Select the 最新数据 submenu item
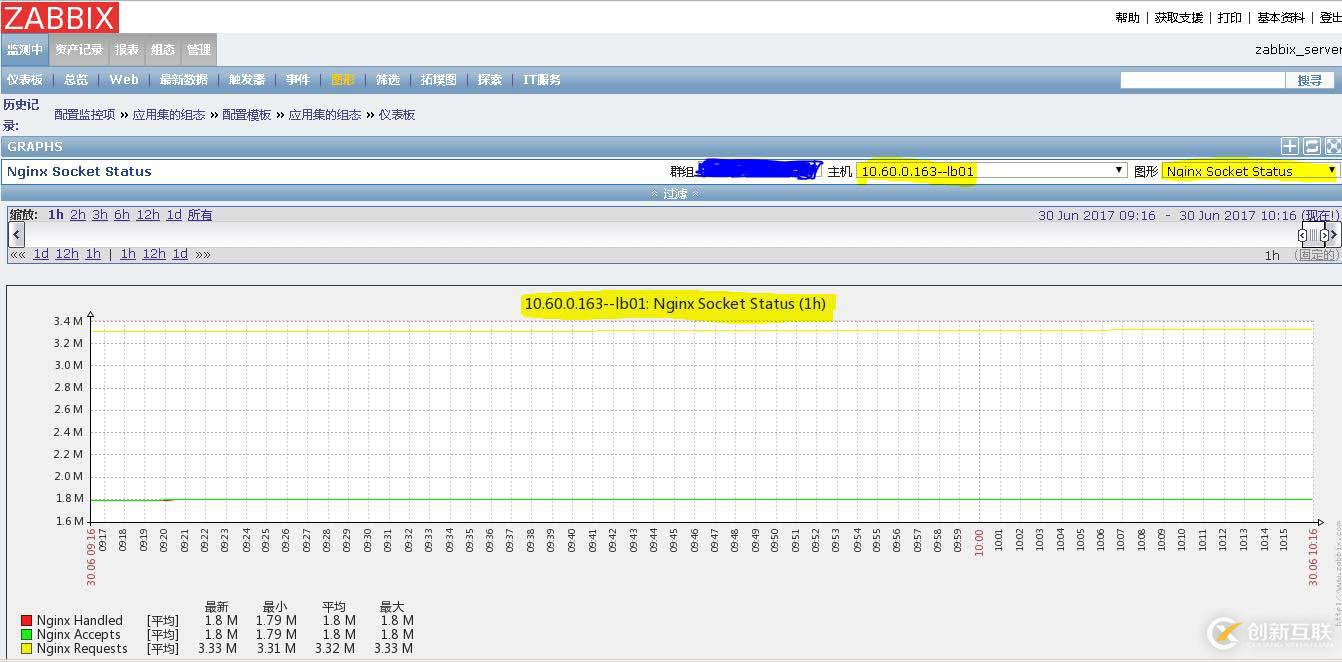The height and width of the screenshot is (662, 1342). pos(183,80)
